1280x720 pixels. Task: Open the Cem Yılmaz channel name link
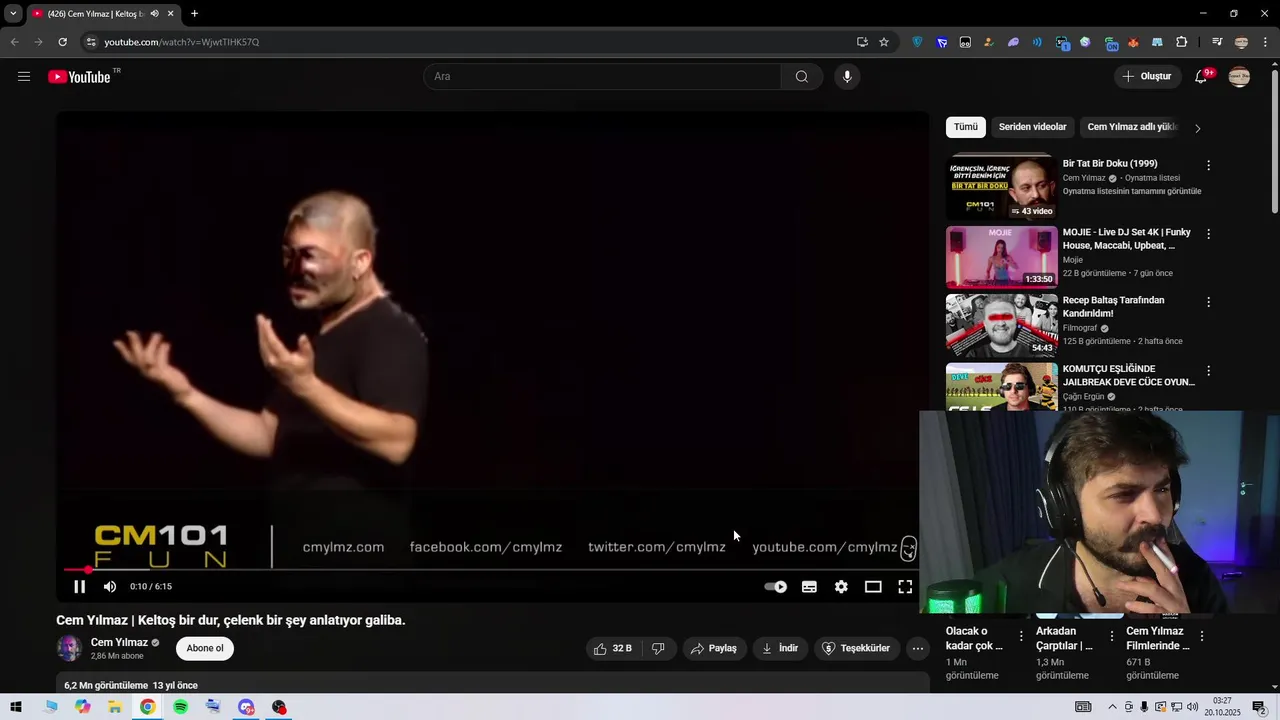click(x=119, y=643)
